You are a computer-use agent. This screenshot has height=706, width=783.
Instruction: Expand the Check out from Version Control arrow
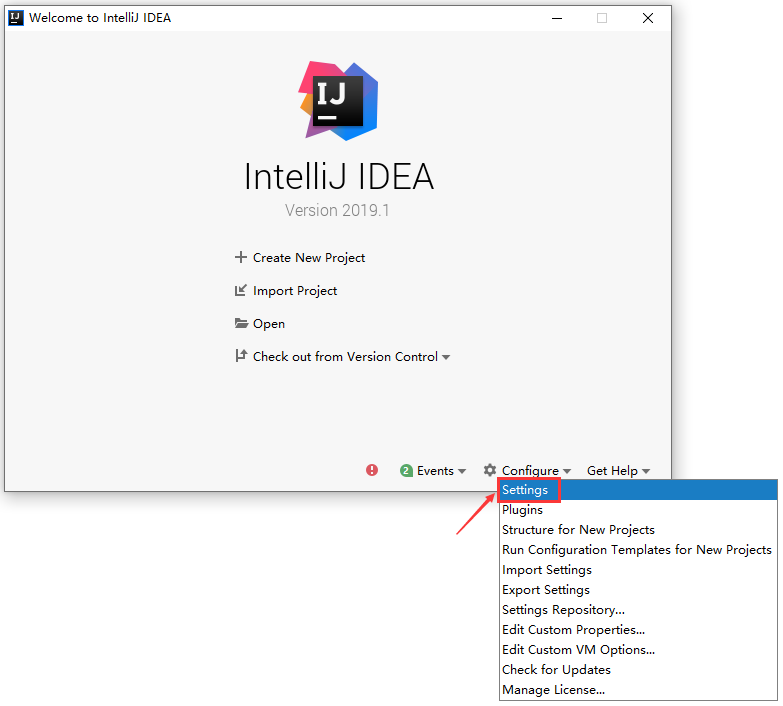pyautogui.click(x=447, y=358)
